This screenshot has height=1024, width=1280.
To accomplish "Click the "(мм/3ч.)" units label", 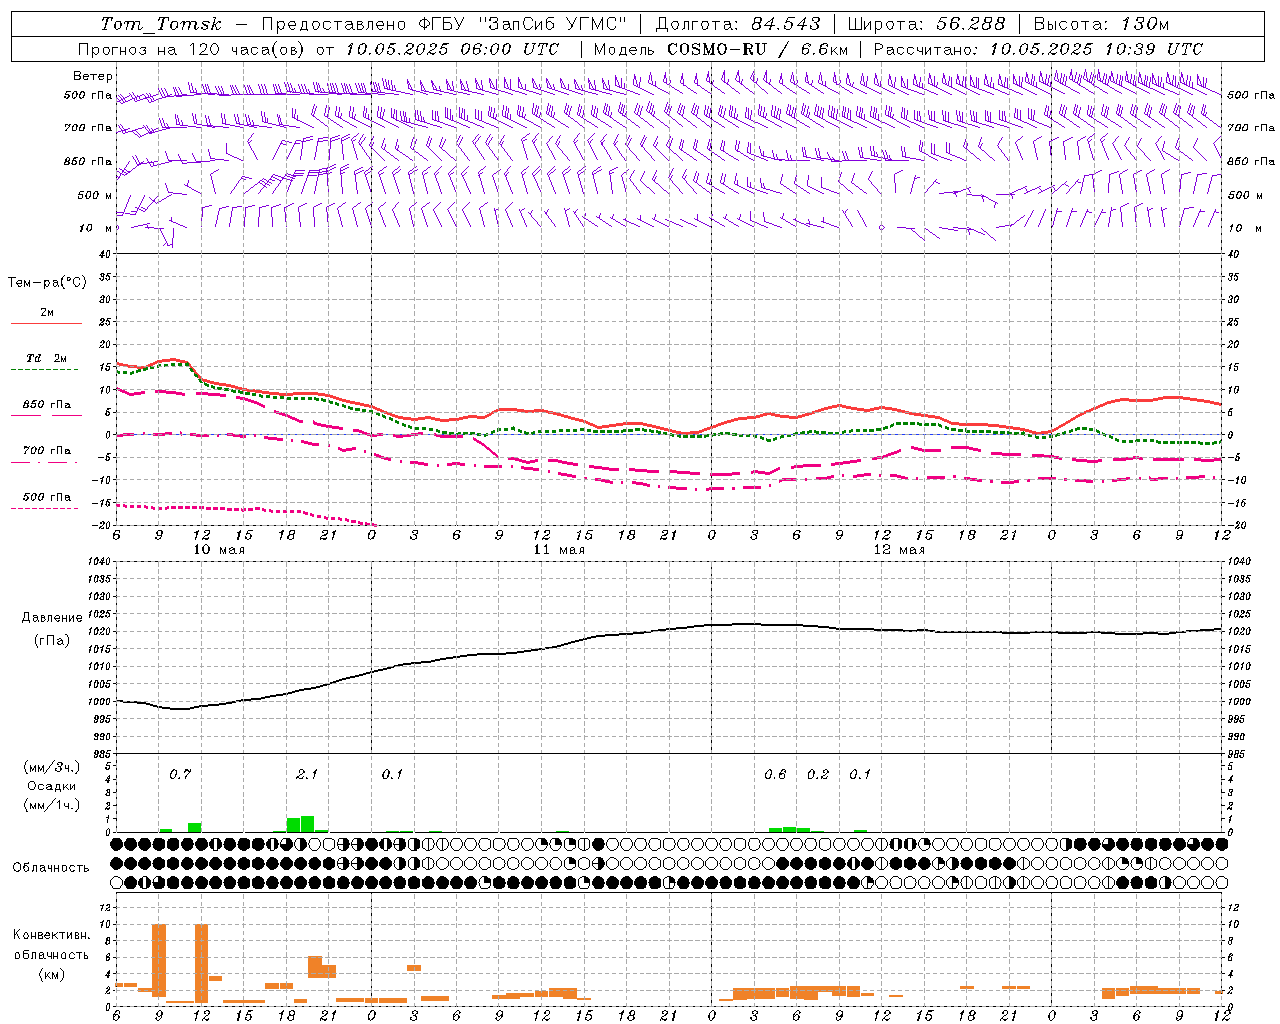I will point(52,767).
